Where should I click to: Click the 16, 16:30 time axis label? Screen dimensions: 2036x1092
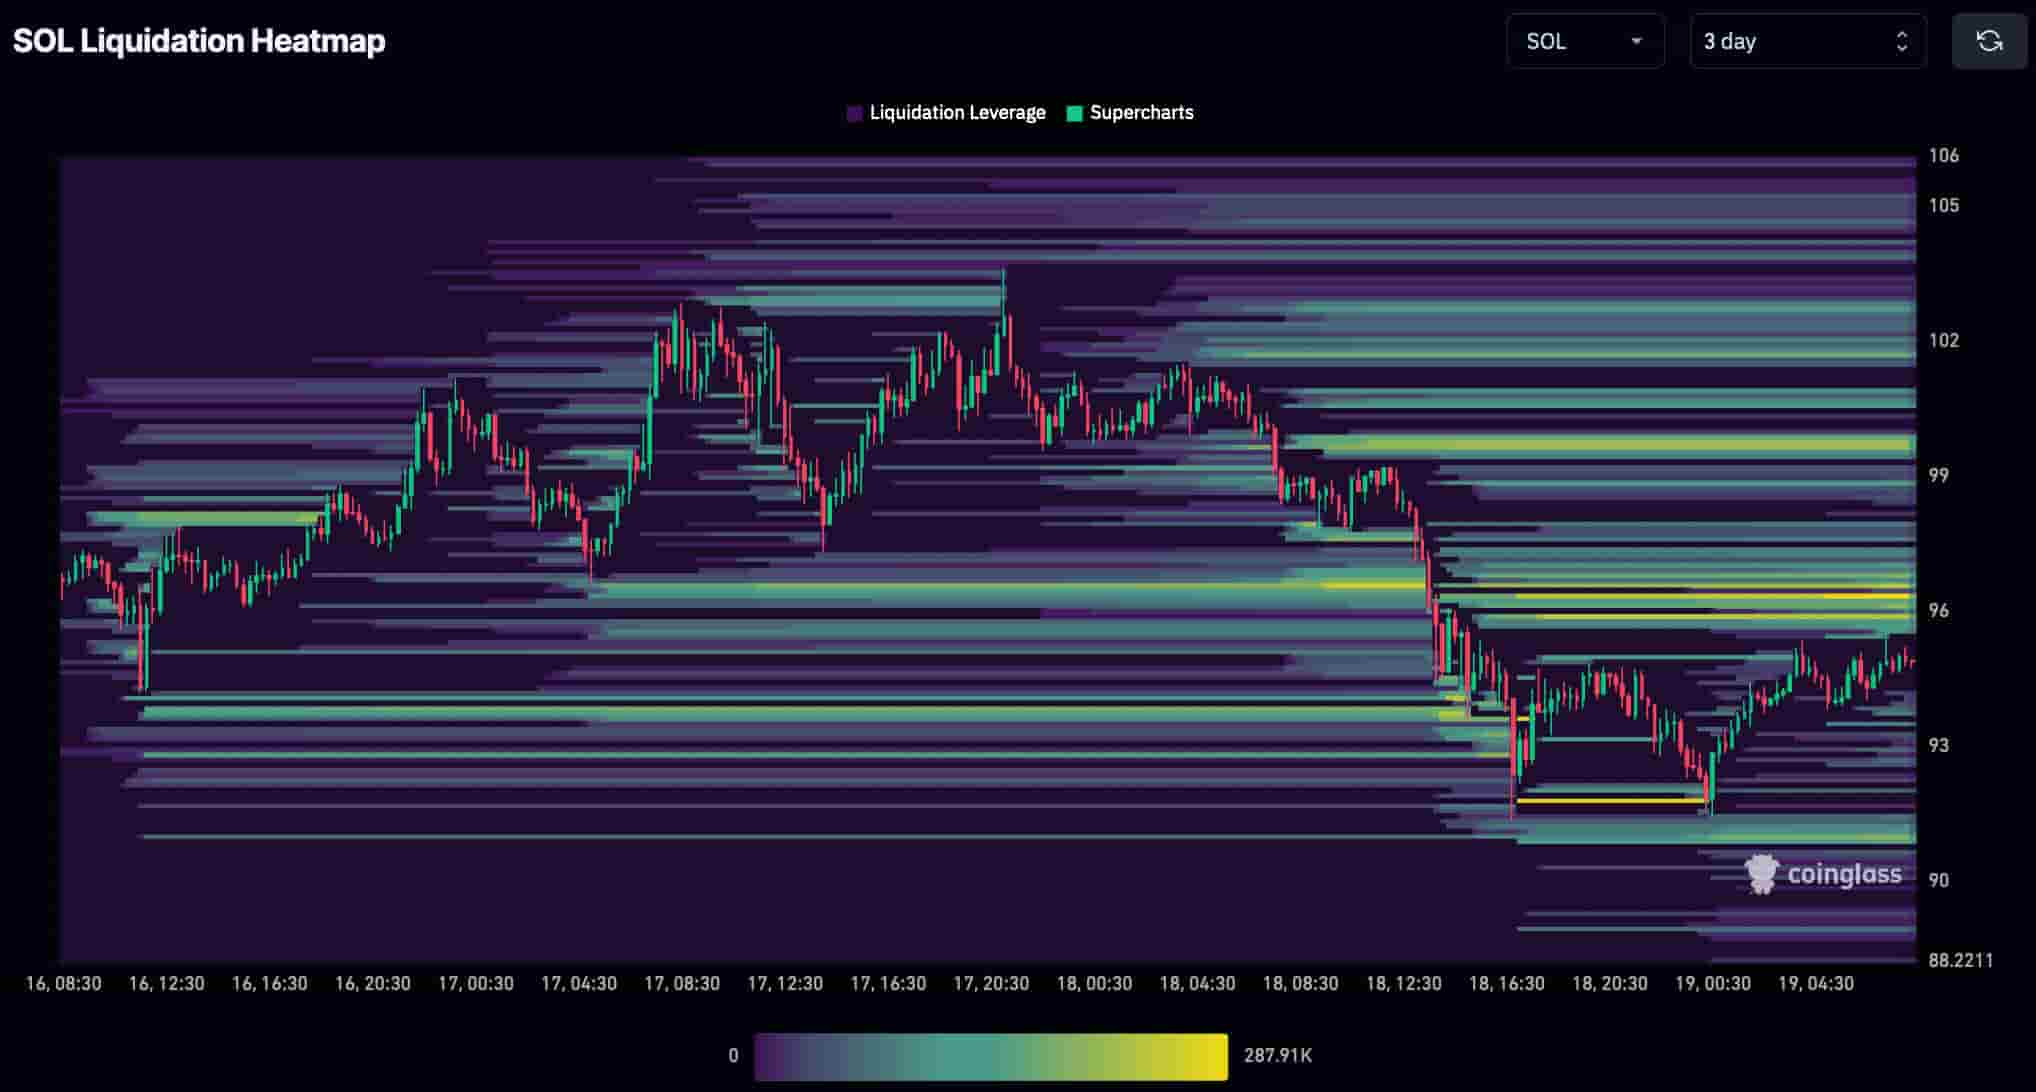269,983
